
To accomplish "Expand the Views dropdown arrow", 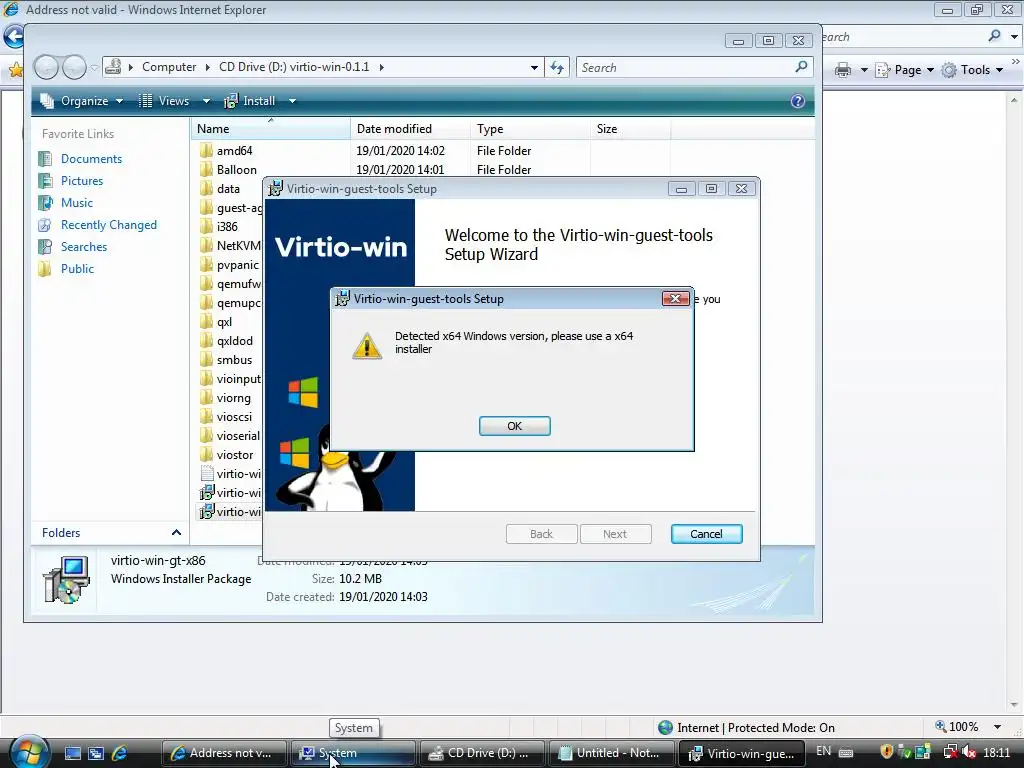I will [x=206, y=101].
